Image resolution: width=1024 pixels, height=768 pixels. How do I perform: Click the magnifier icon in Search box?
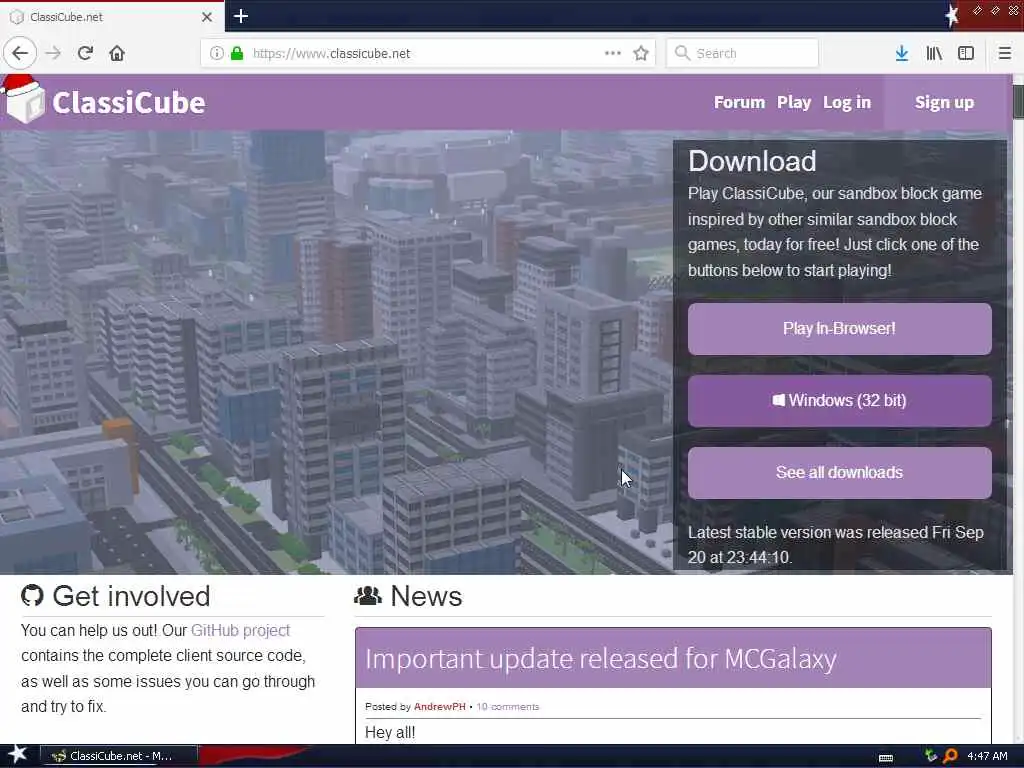pos(682,53)
